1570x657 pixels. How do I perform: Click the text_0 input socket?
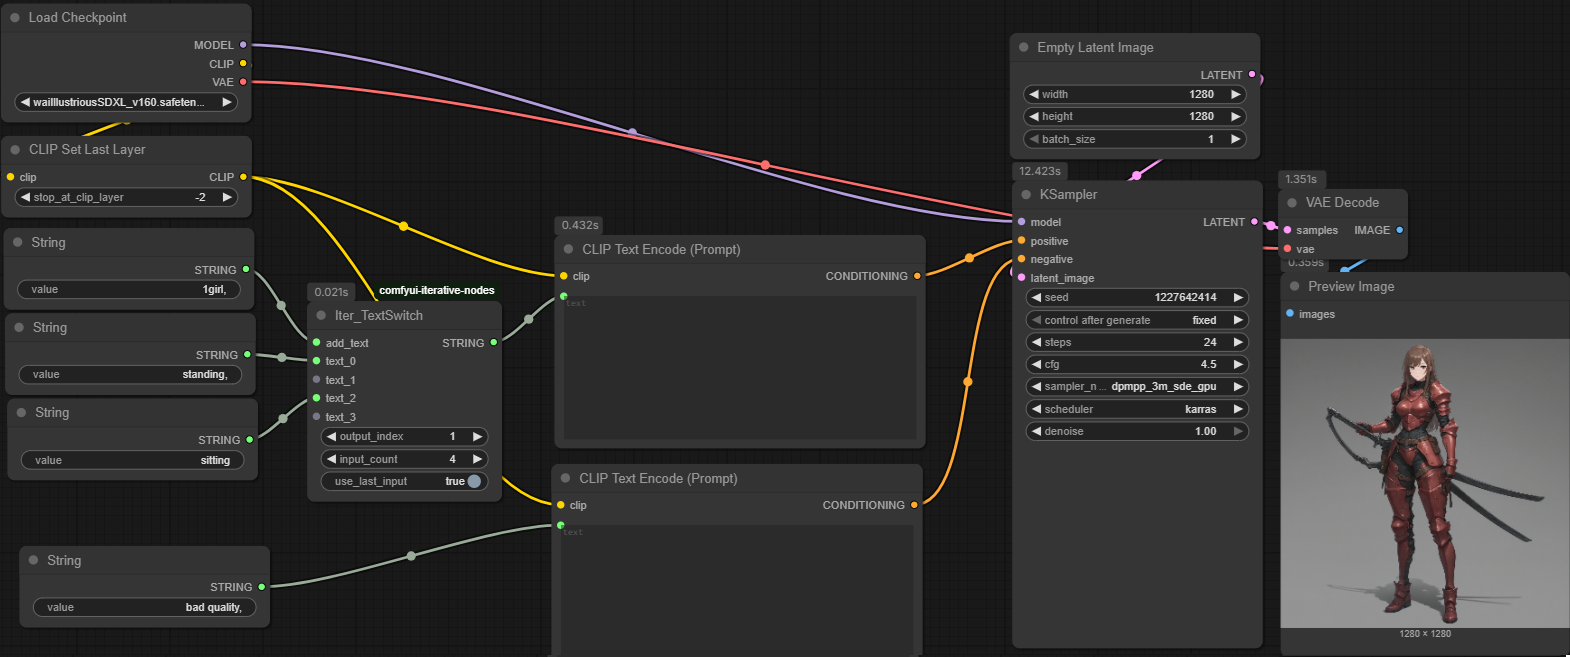coord(317,361)
